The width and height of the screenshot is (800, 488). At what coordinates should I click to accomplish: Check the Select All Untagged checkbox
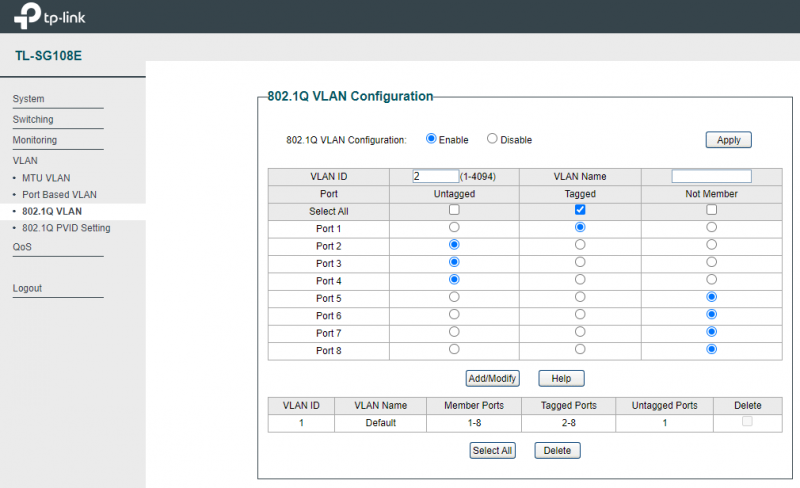pyautogui.click(x=454, y=210)
